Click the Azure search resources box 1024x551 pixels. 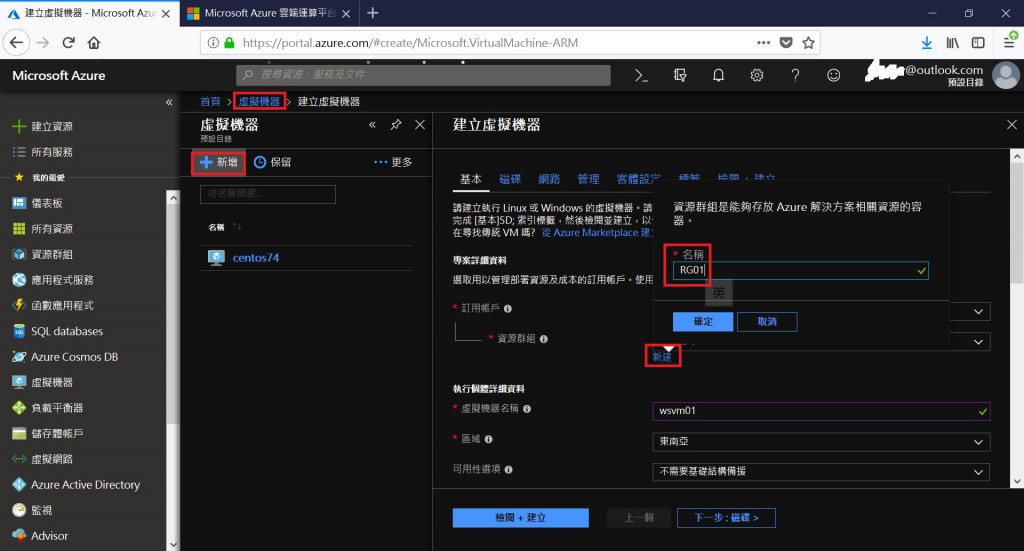(x=423, y=75)
